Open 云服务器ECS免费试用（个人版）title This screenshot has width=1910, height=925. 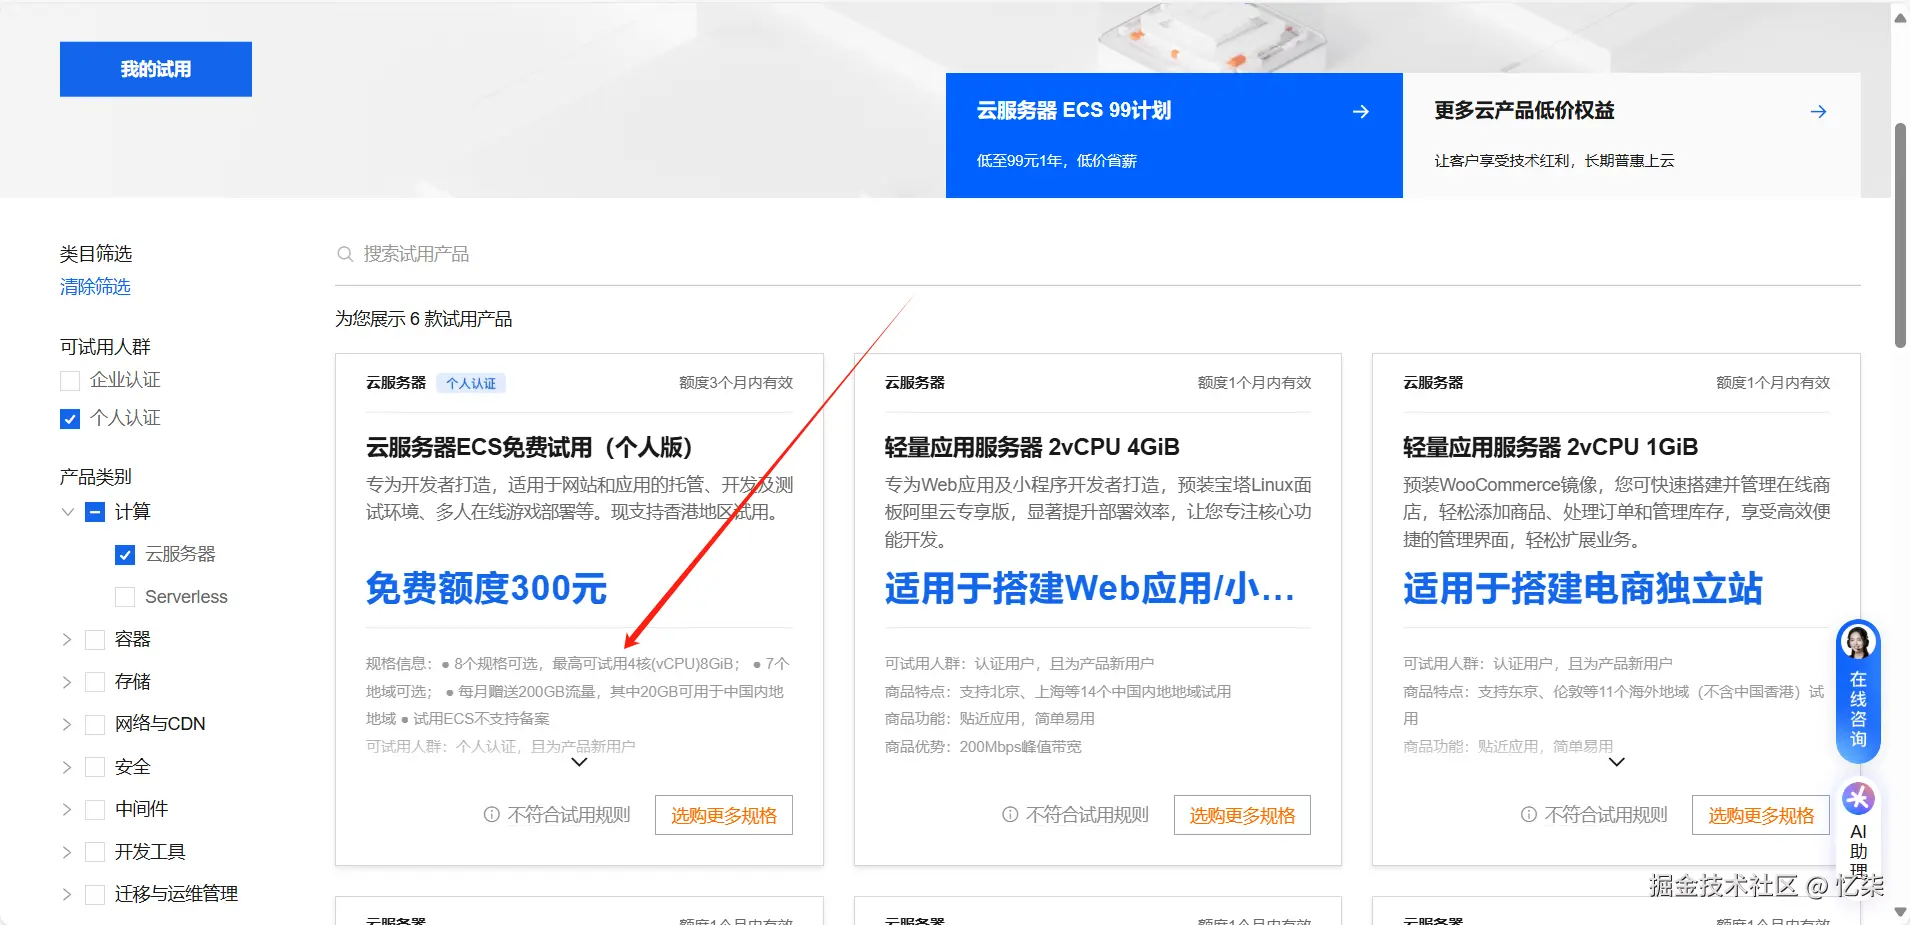pyautogui.click(x=530, y=447)
